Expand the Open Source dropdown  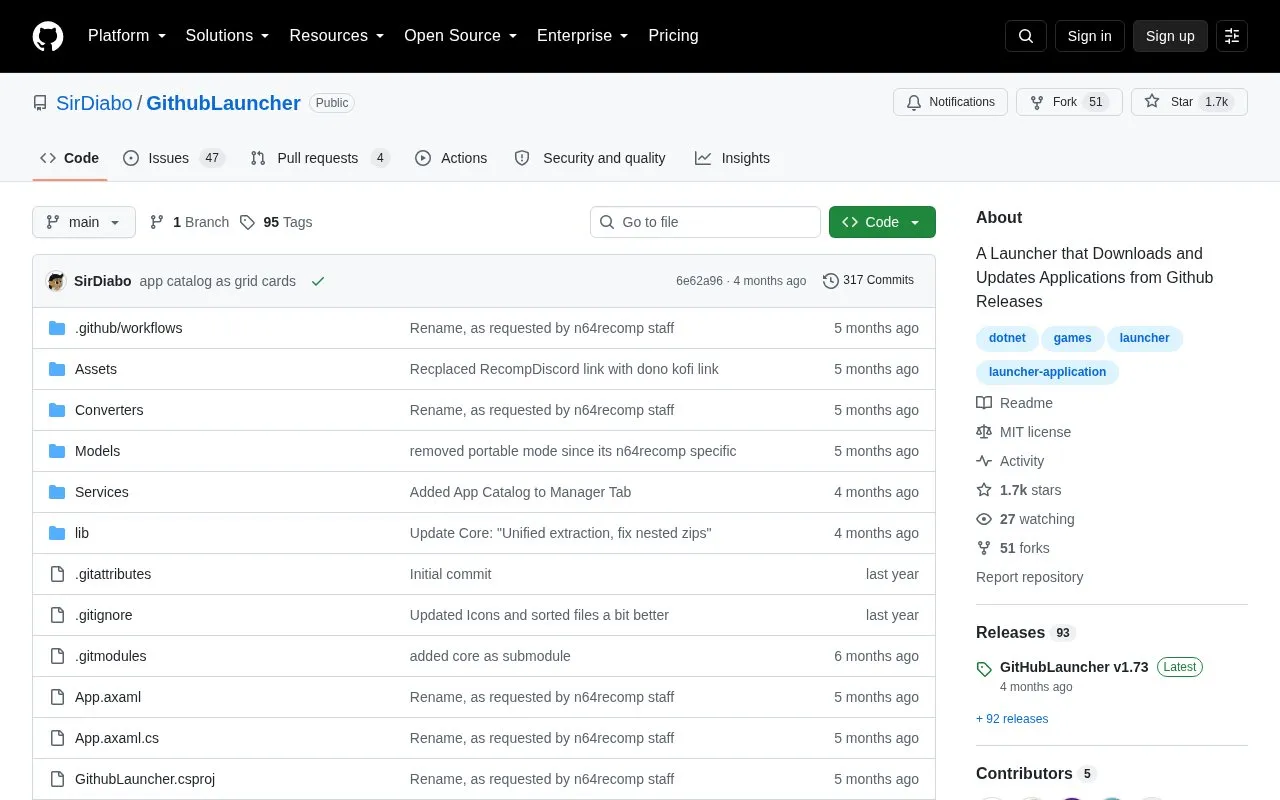coord(461,36)
